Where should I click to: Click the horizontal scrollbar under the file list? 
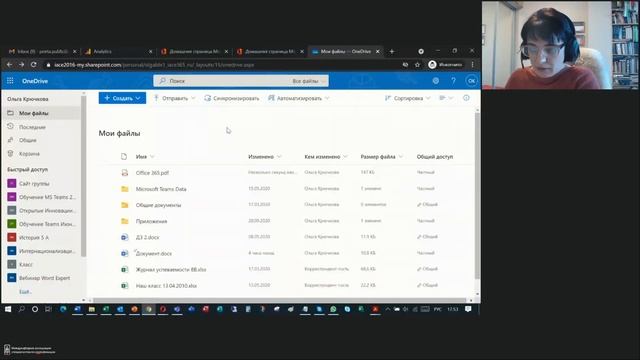point(280,300)
